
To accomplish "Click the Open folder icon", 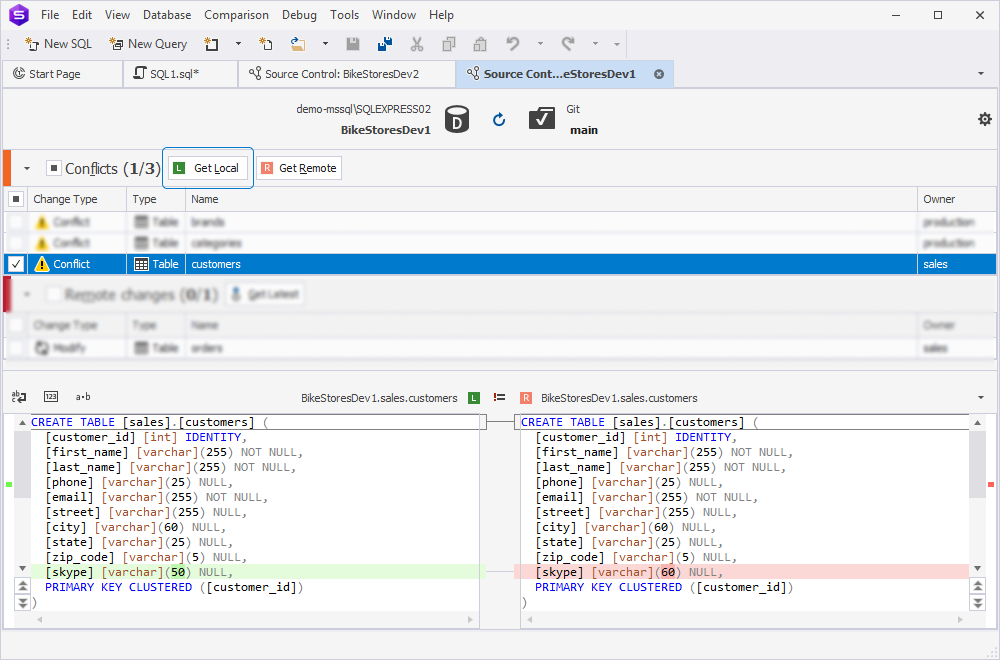I will [298, 44].
